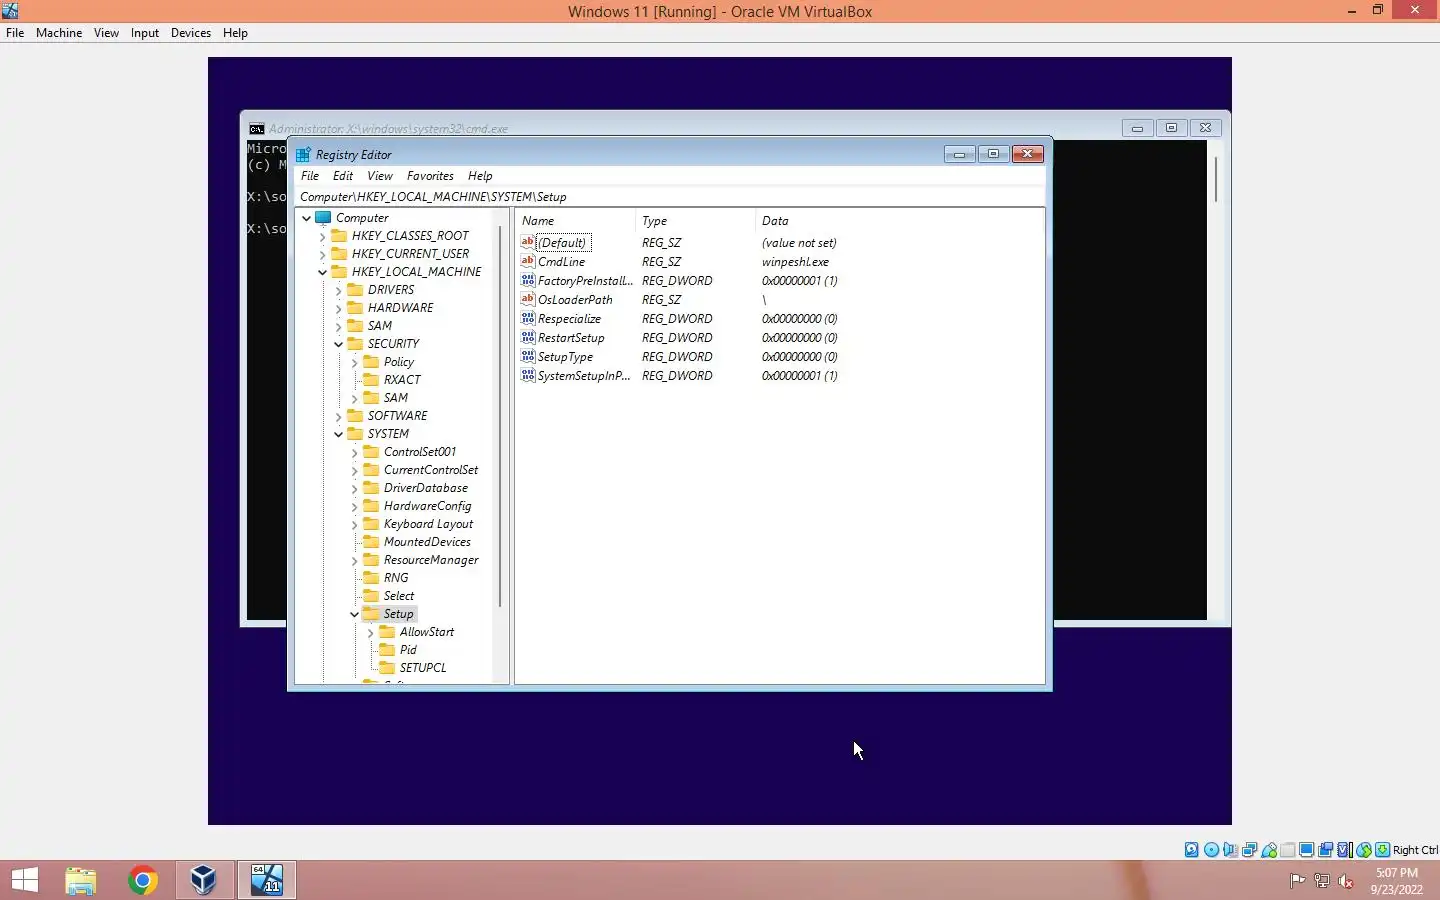Collapse the SYSTEM key
1440x900 pixels.
pos(338,434)
